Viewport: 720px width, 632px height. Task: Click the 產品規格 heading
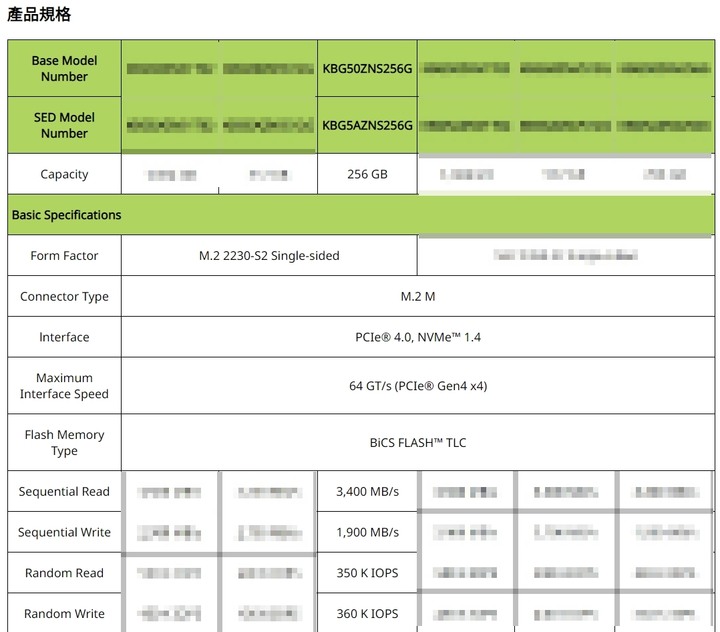pyautogui.click(x=39, y=15)
